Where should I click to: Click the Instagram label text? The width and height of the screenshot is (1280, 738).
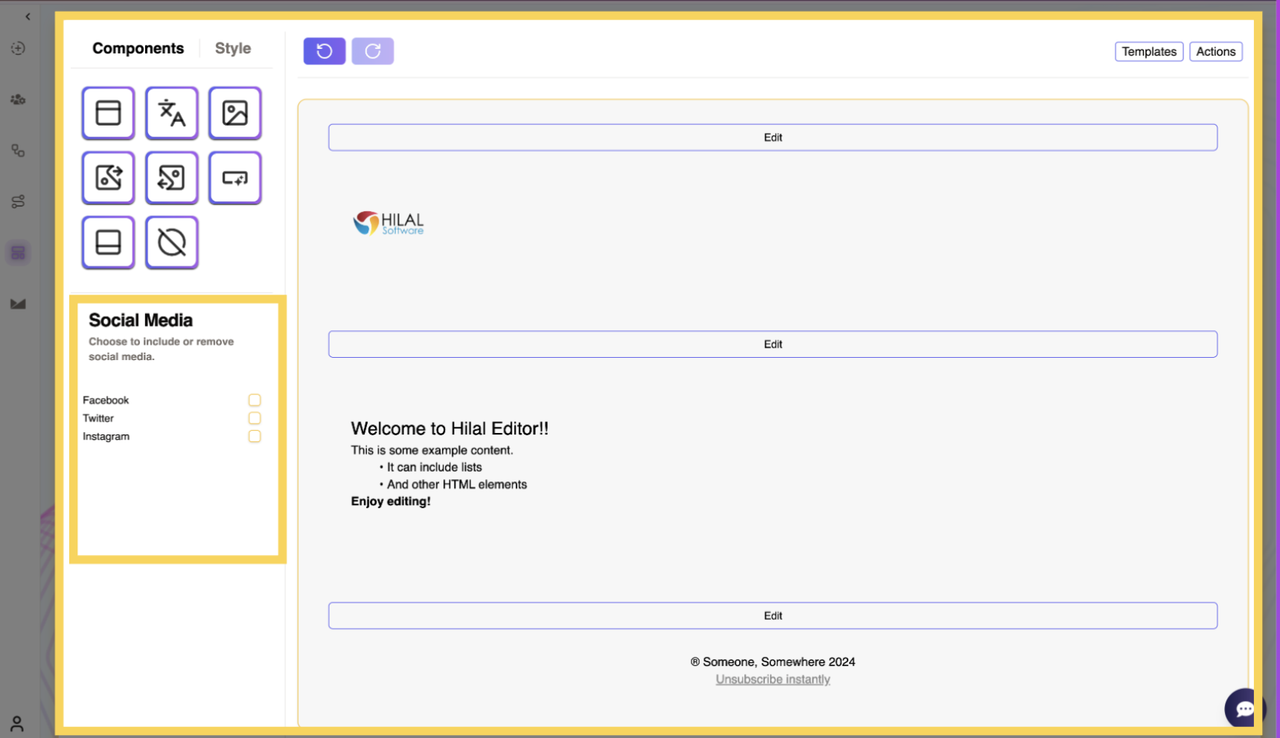click(106, 436)
